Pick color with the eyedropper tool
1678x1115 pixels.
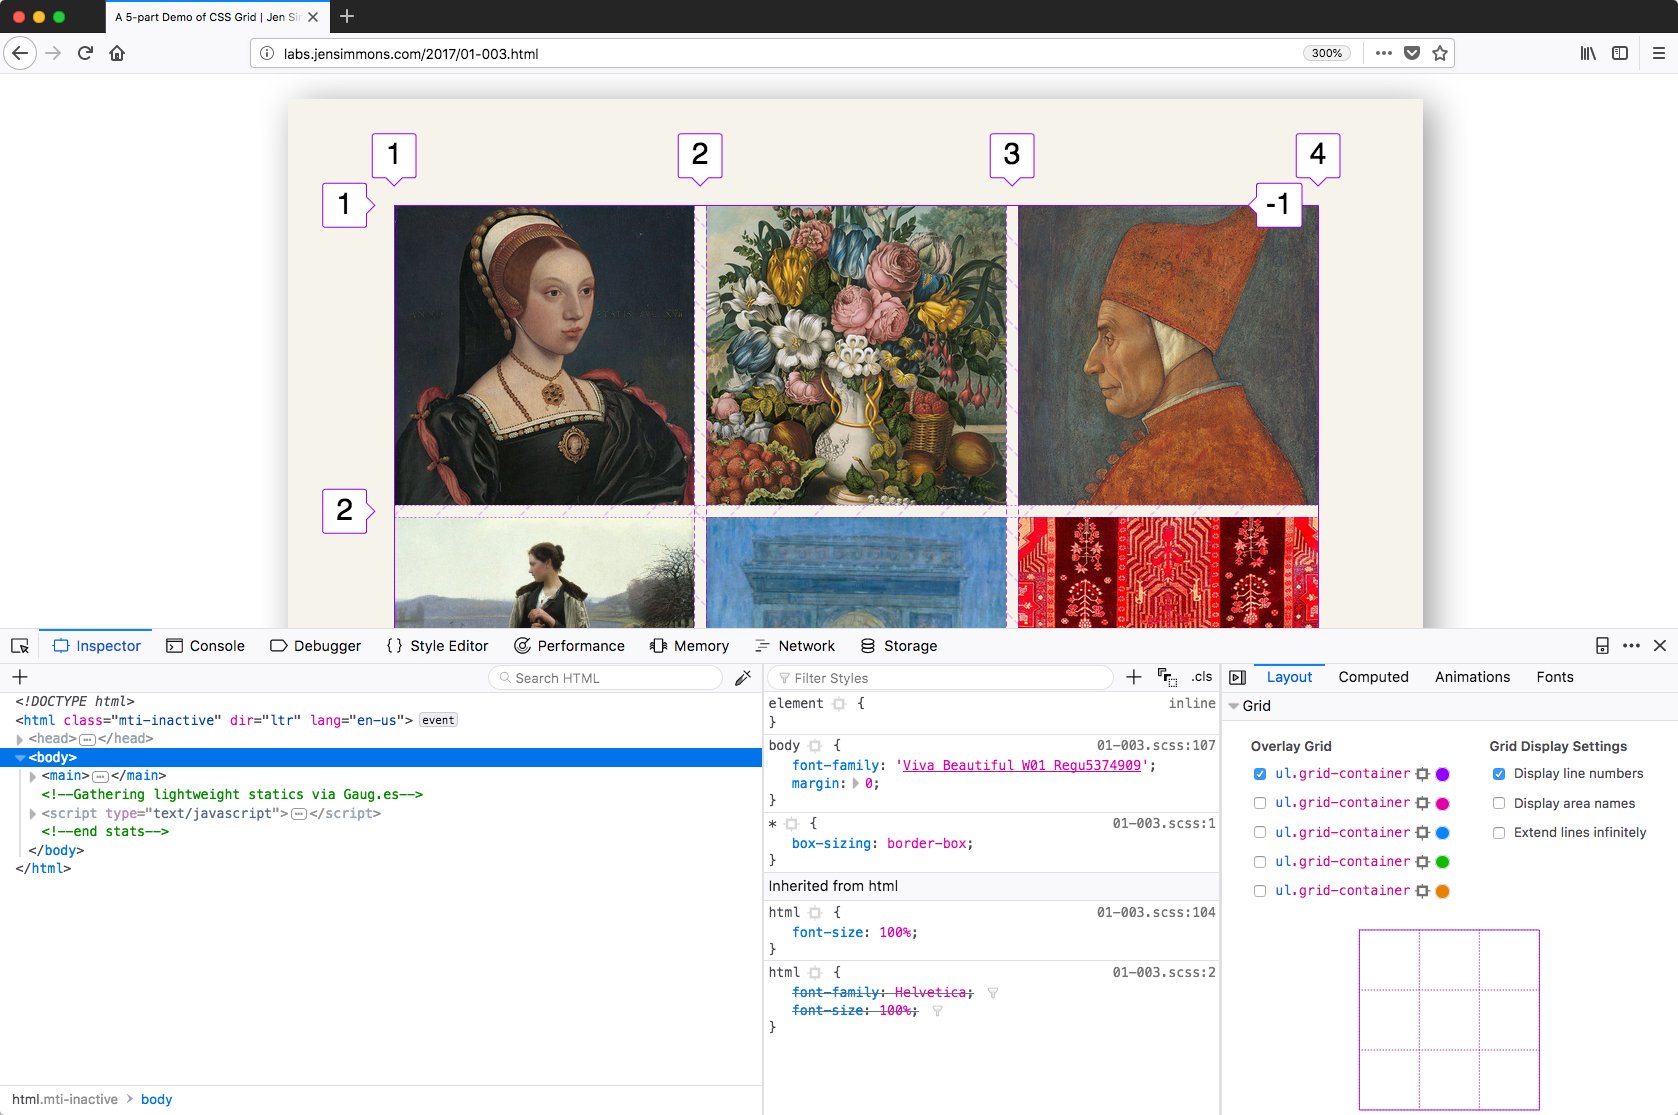742,678
